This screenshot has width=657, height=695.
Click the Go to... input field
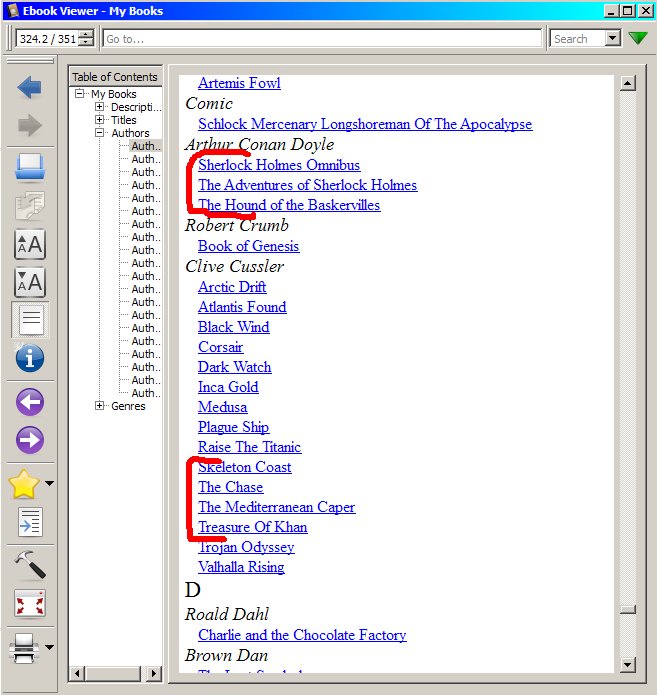tap(322, 39)
